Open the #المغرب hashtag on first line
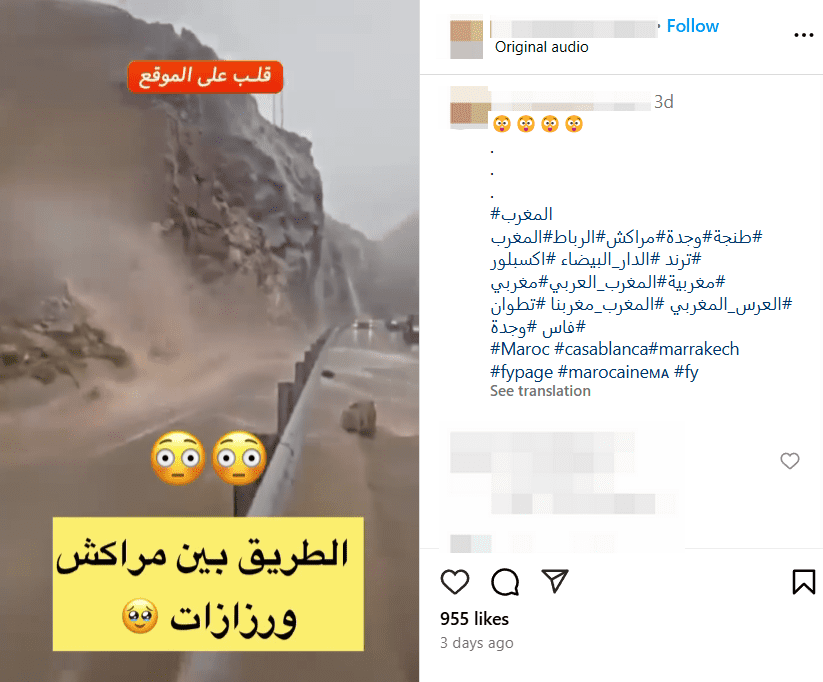The width and height of the screenshot is (823, 682). pyautogui.click(x=521, y=214)
